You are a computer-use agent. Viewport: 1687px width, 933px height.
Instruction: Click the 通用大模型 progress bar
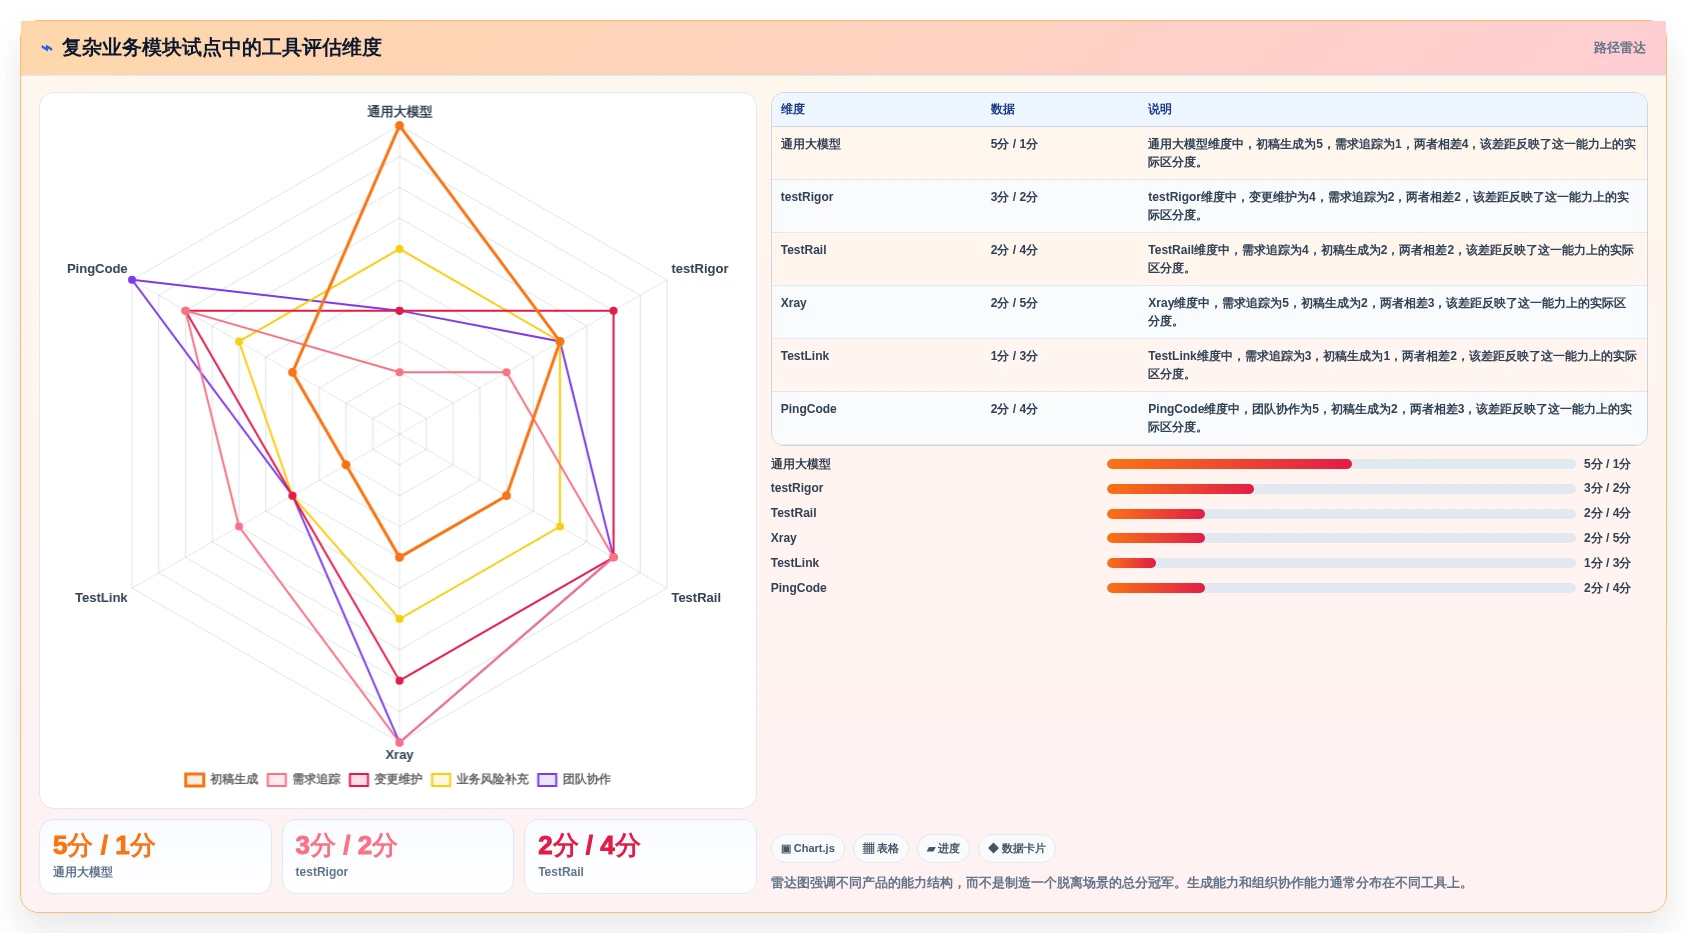(x=1341, y=464)
